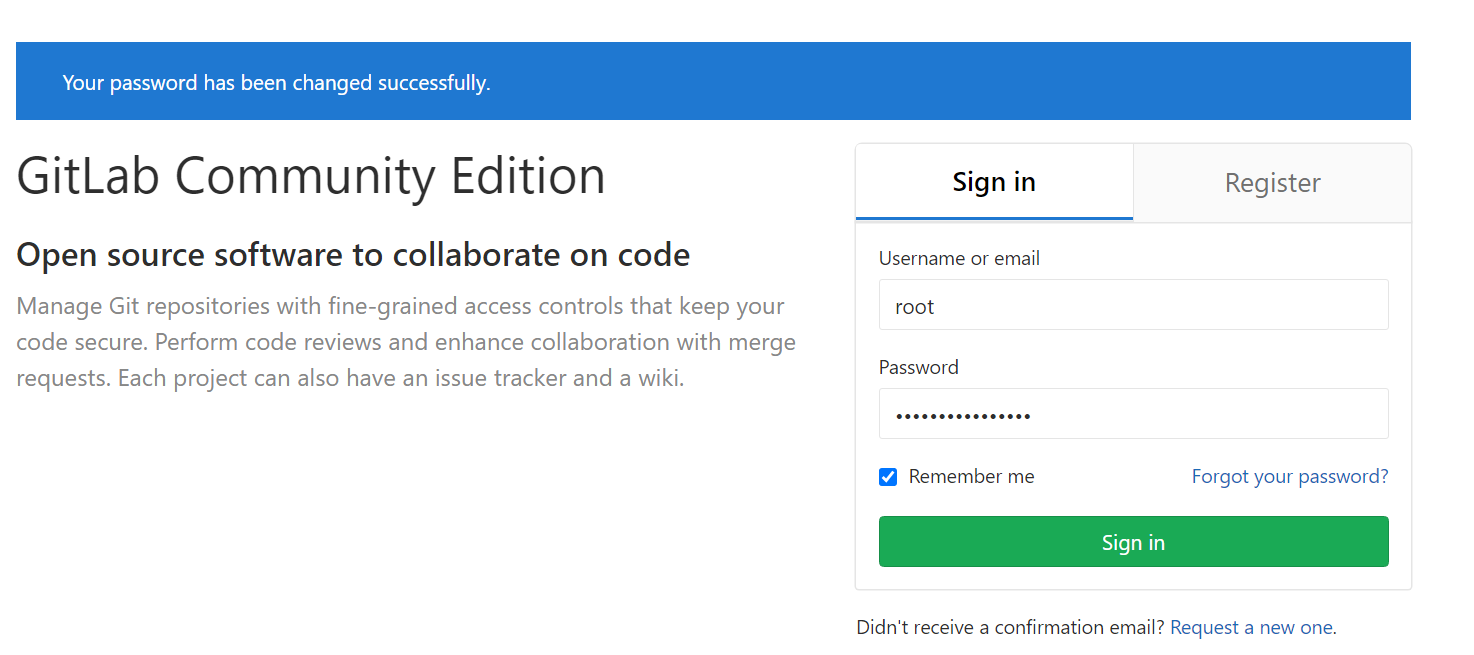Switch to the Register tab
The image size is (1474, 655).
(1272, 182)
